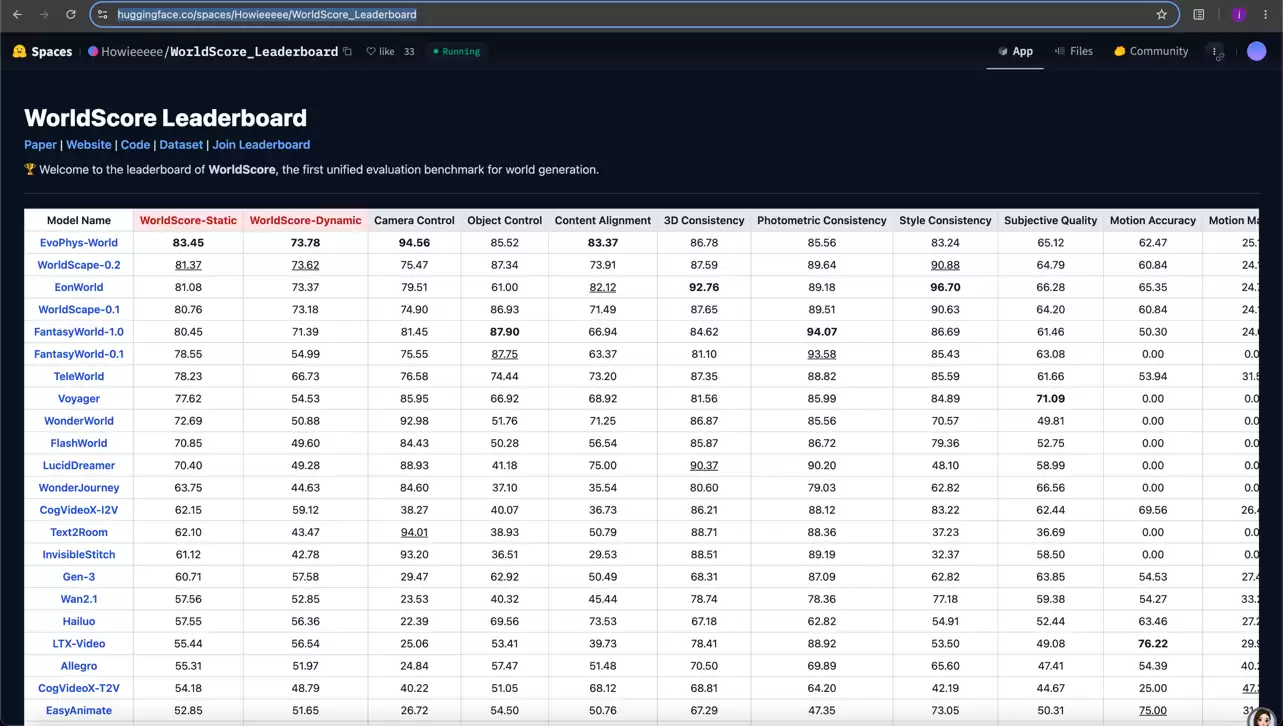The image size is (1283, 726).
Task: Open the Chrome profile avatar
Action: (x=1238, y=15)
